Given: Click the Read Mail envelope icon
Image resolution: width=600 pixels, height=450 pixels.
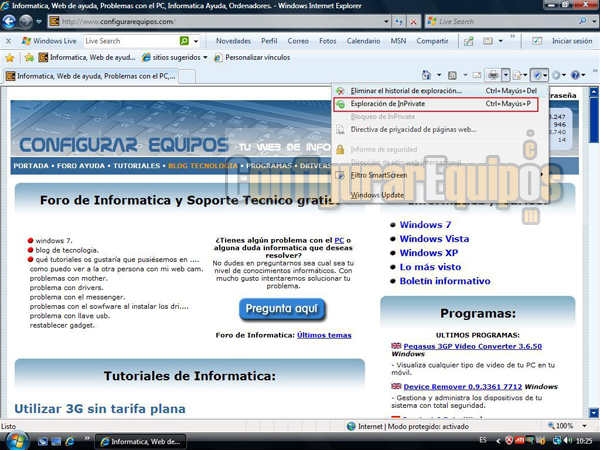Looking at the screenshot, I should (477, 75).
